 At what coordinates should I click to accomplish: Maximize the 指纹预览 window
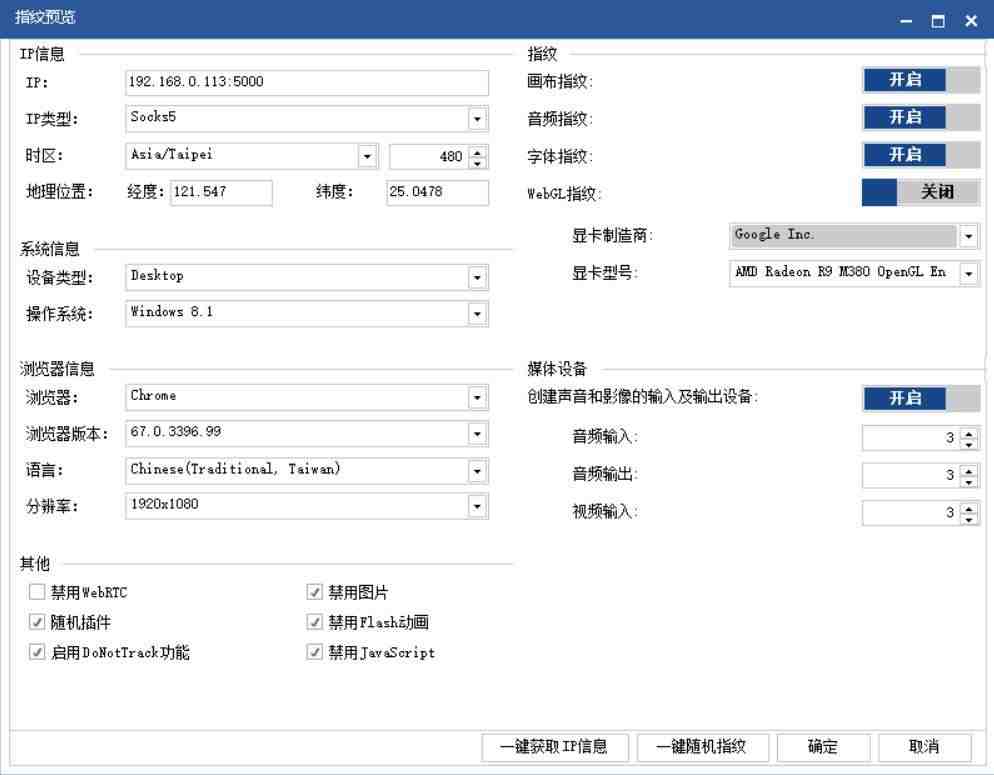click(x=938, y=21)
